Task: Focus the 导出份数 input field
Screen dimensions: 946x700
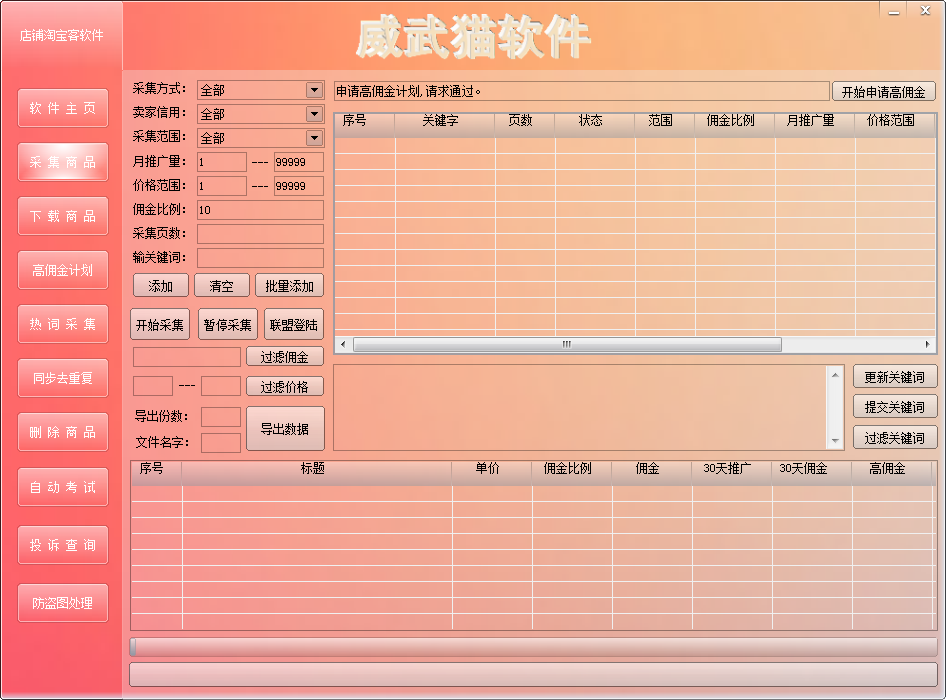Action: point(221,416)
